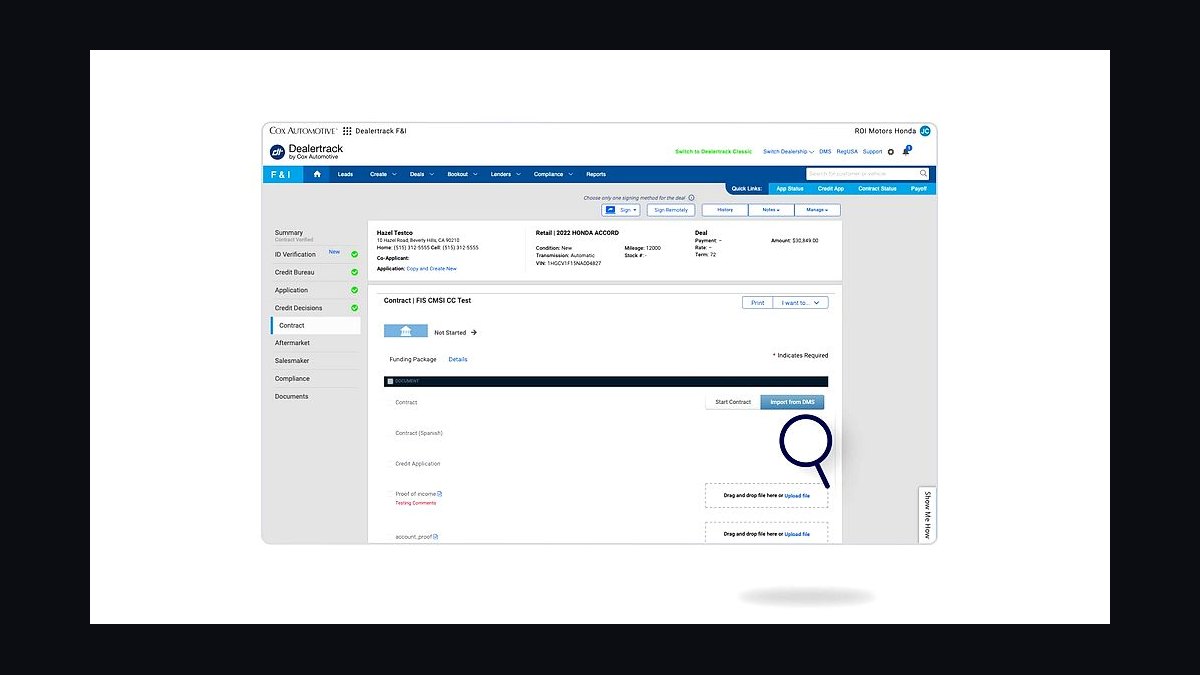This screenshot has height=675, width=1200.
Task: Open the App Status quick link
Action: tap(790, 188)
